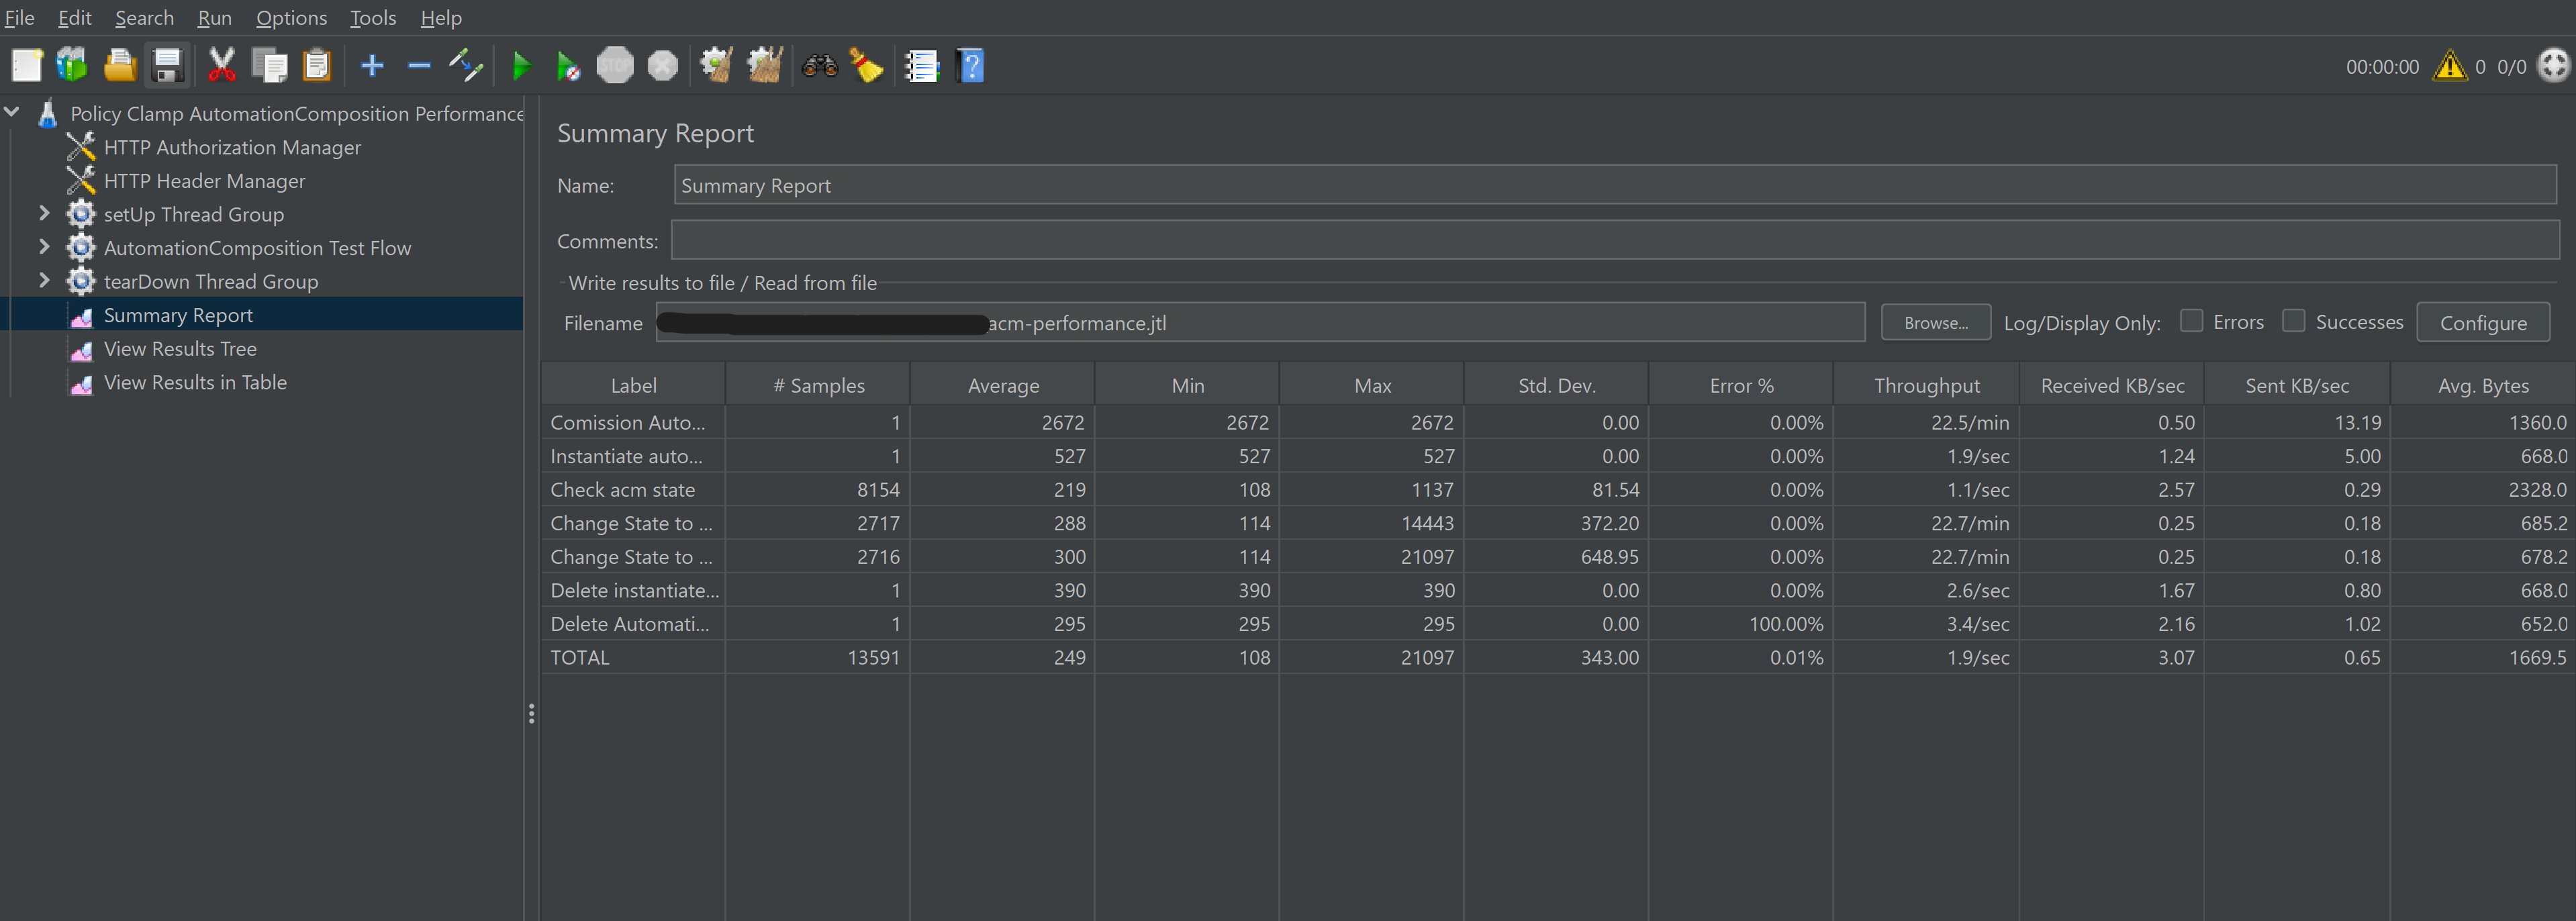Click the remote engines status icon
2576x921 pixels.
coord(2554,66)
